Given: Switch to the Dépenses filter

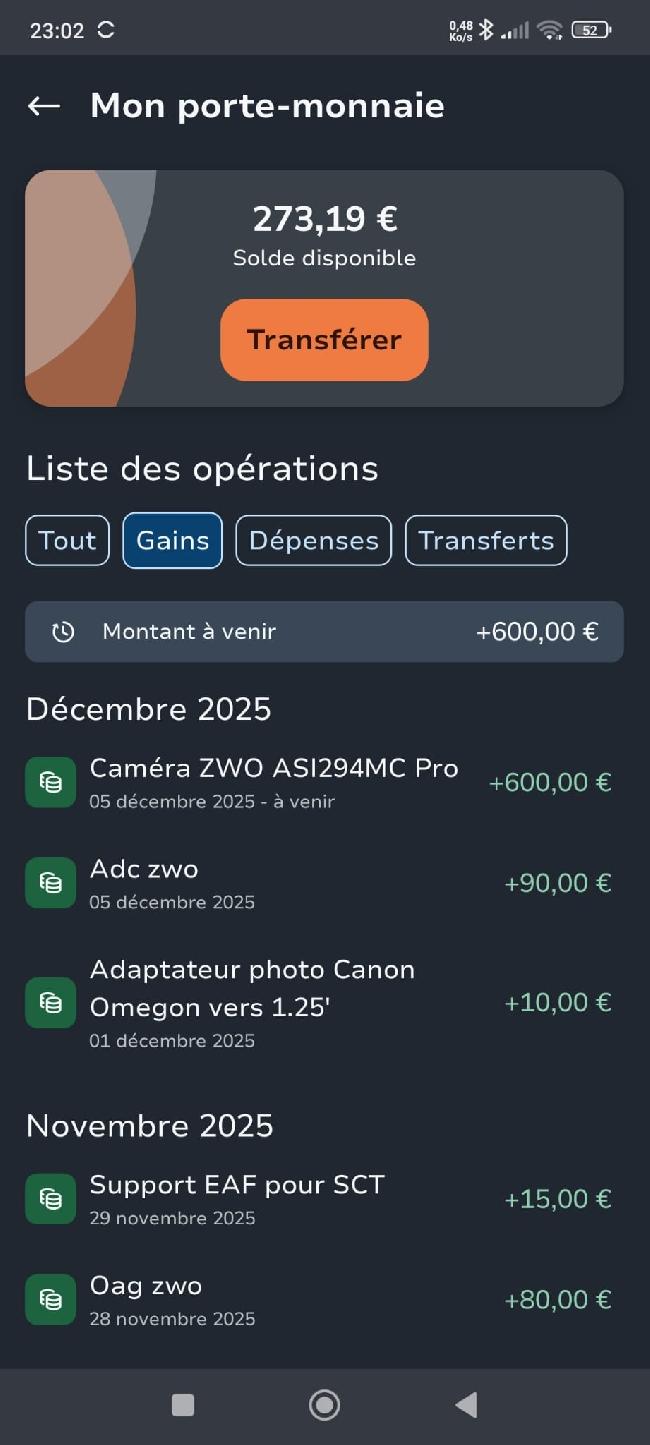Looking at the screenshot, I should pos(313,541).
